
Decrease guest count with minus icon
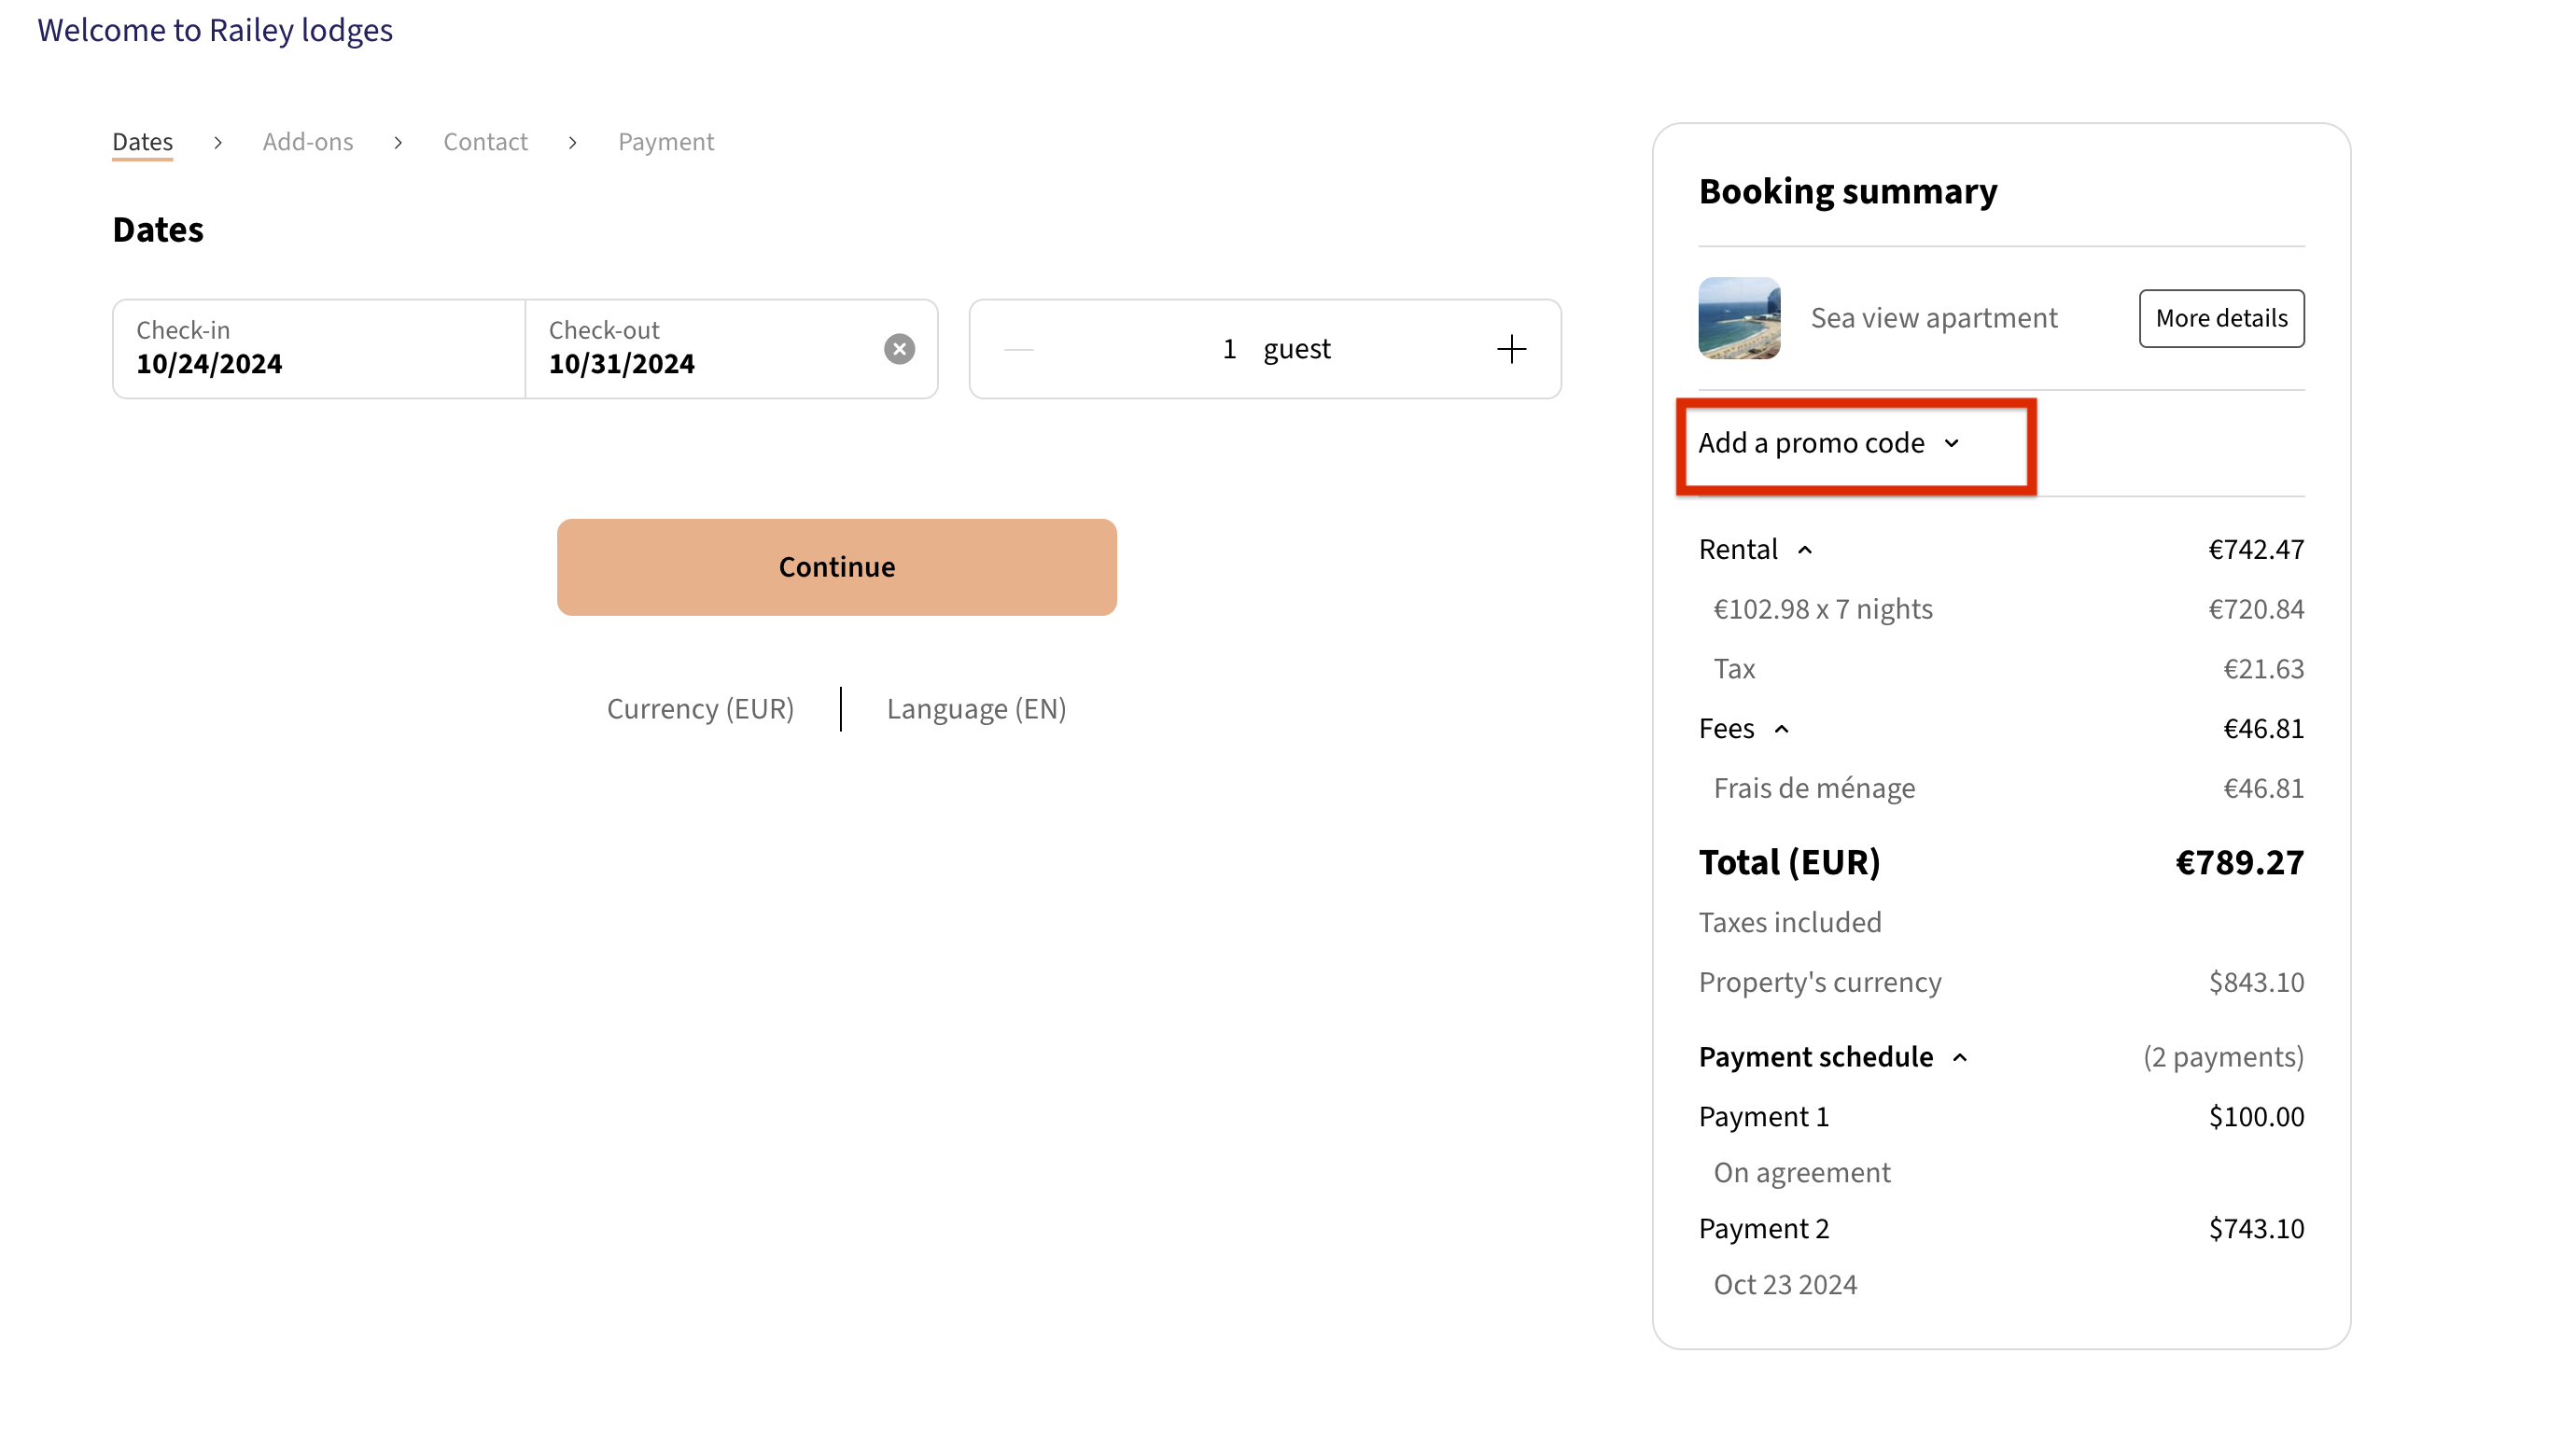point(1018,349)
